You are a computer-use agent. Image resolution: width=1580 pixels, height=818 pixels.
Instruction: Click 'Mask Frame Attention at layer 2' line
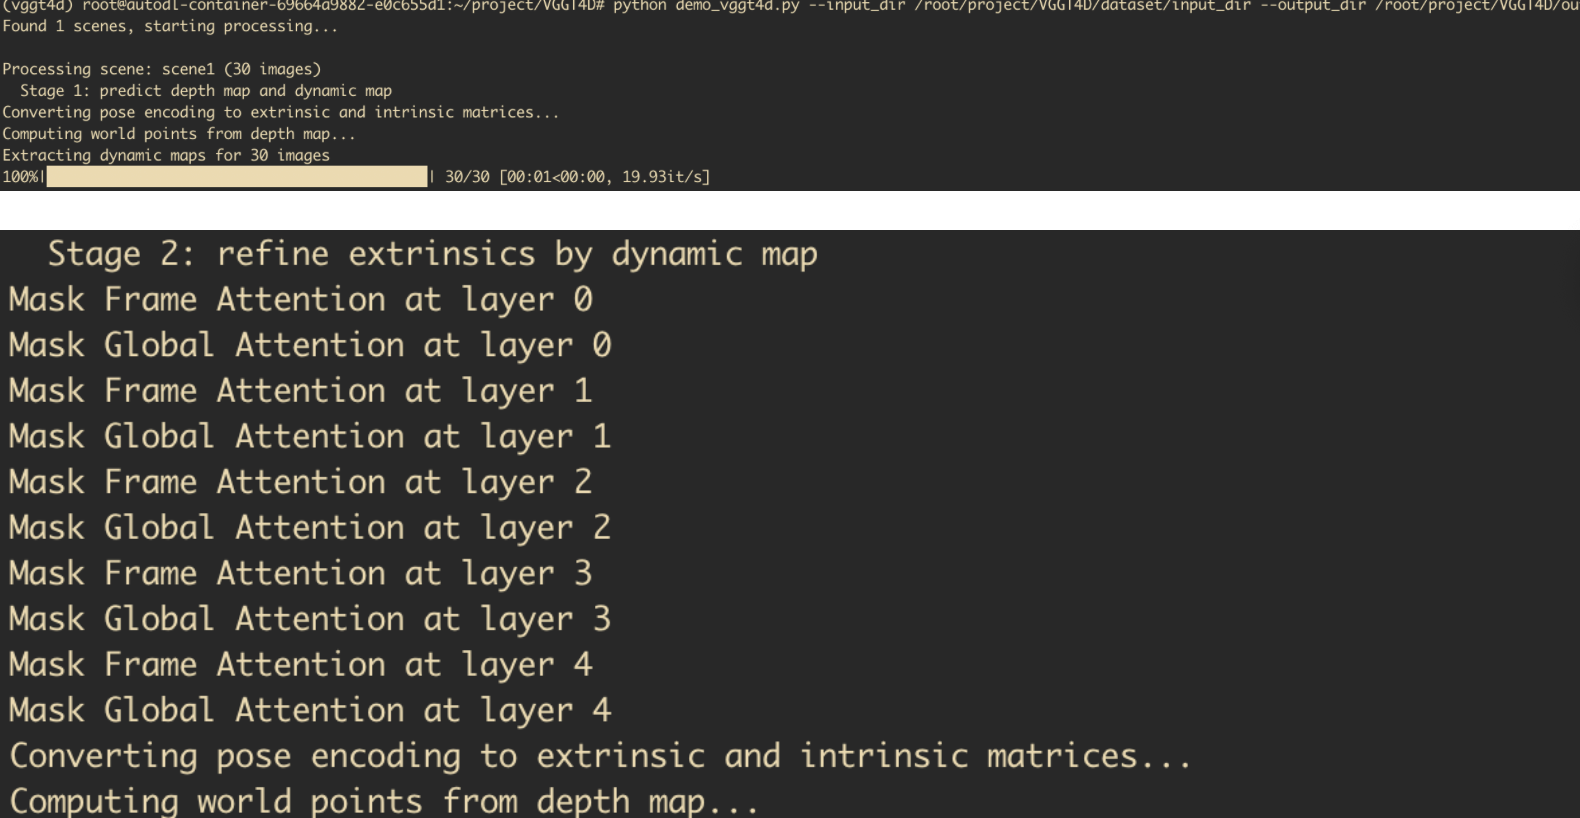[x=300, y=483]
